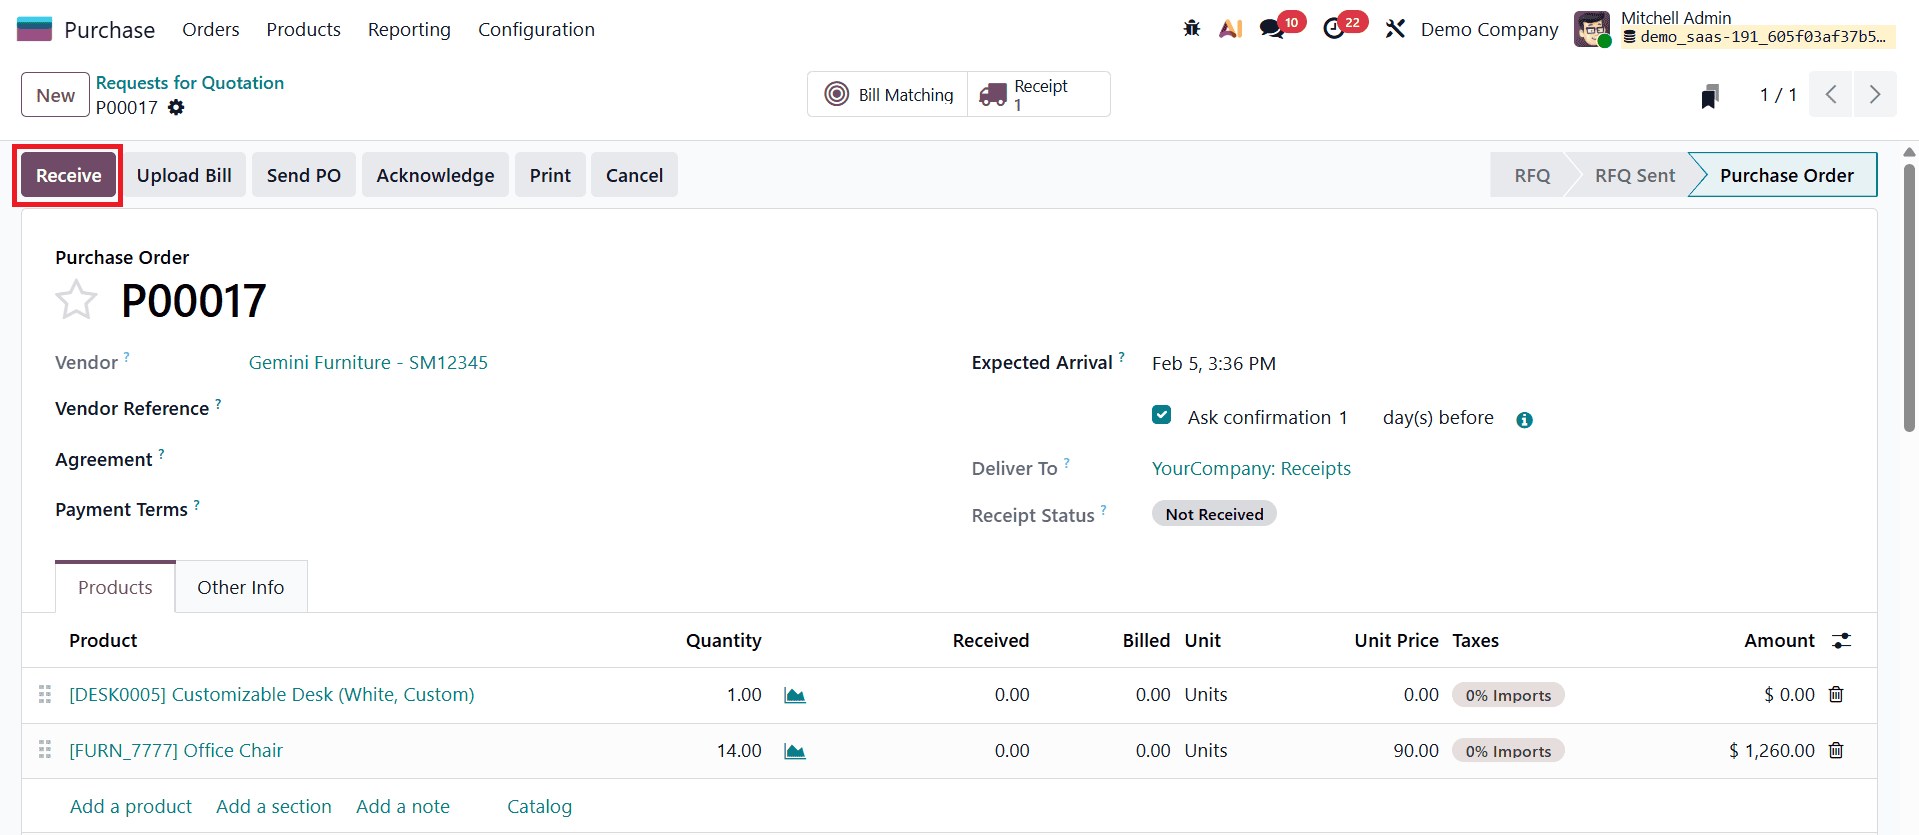Click Add a note link
The width and height of the screenshot is (1919, 835).
click(403, 806)
